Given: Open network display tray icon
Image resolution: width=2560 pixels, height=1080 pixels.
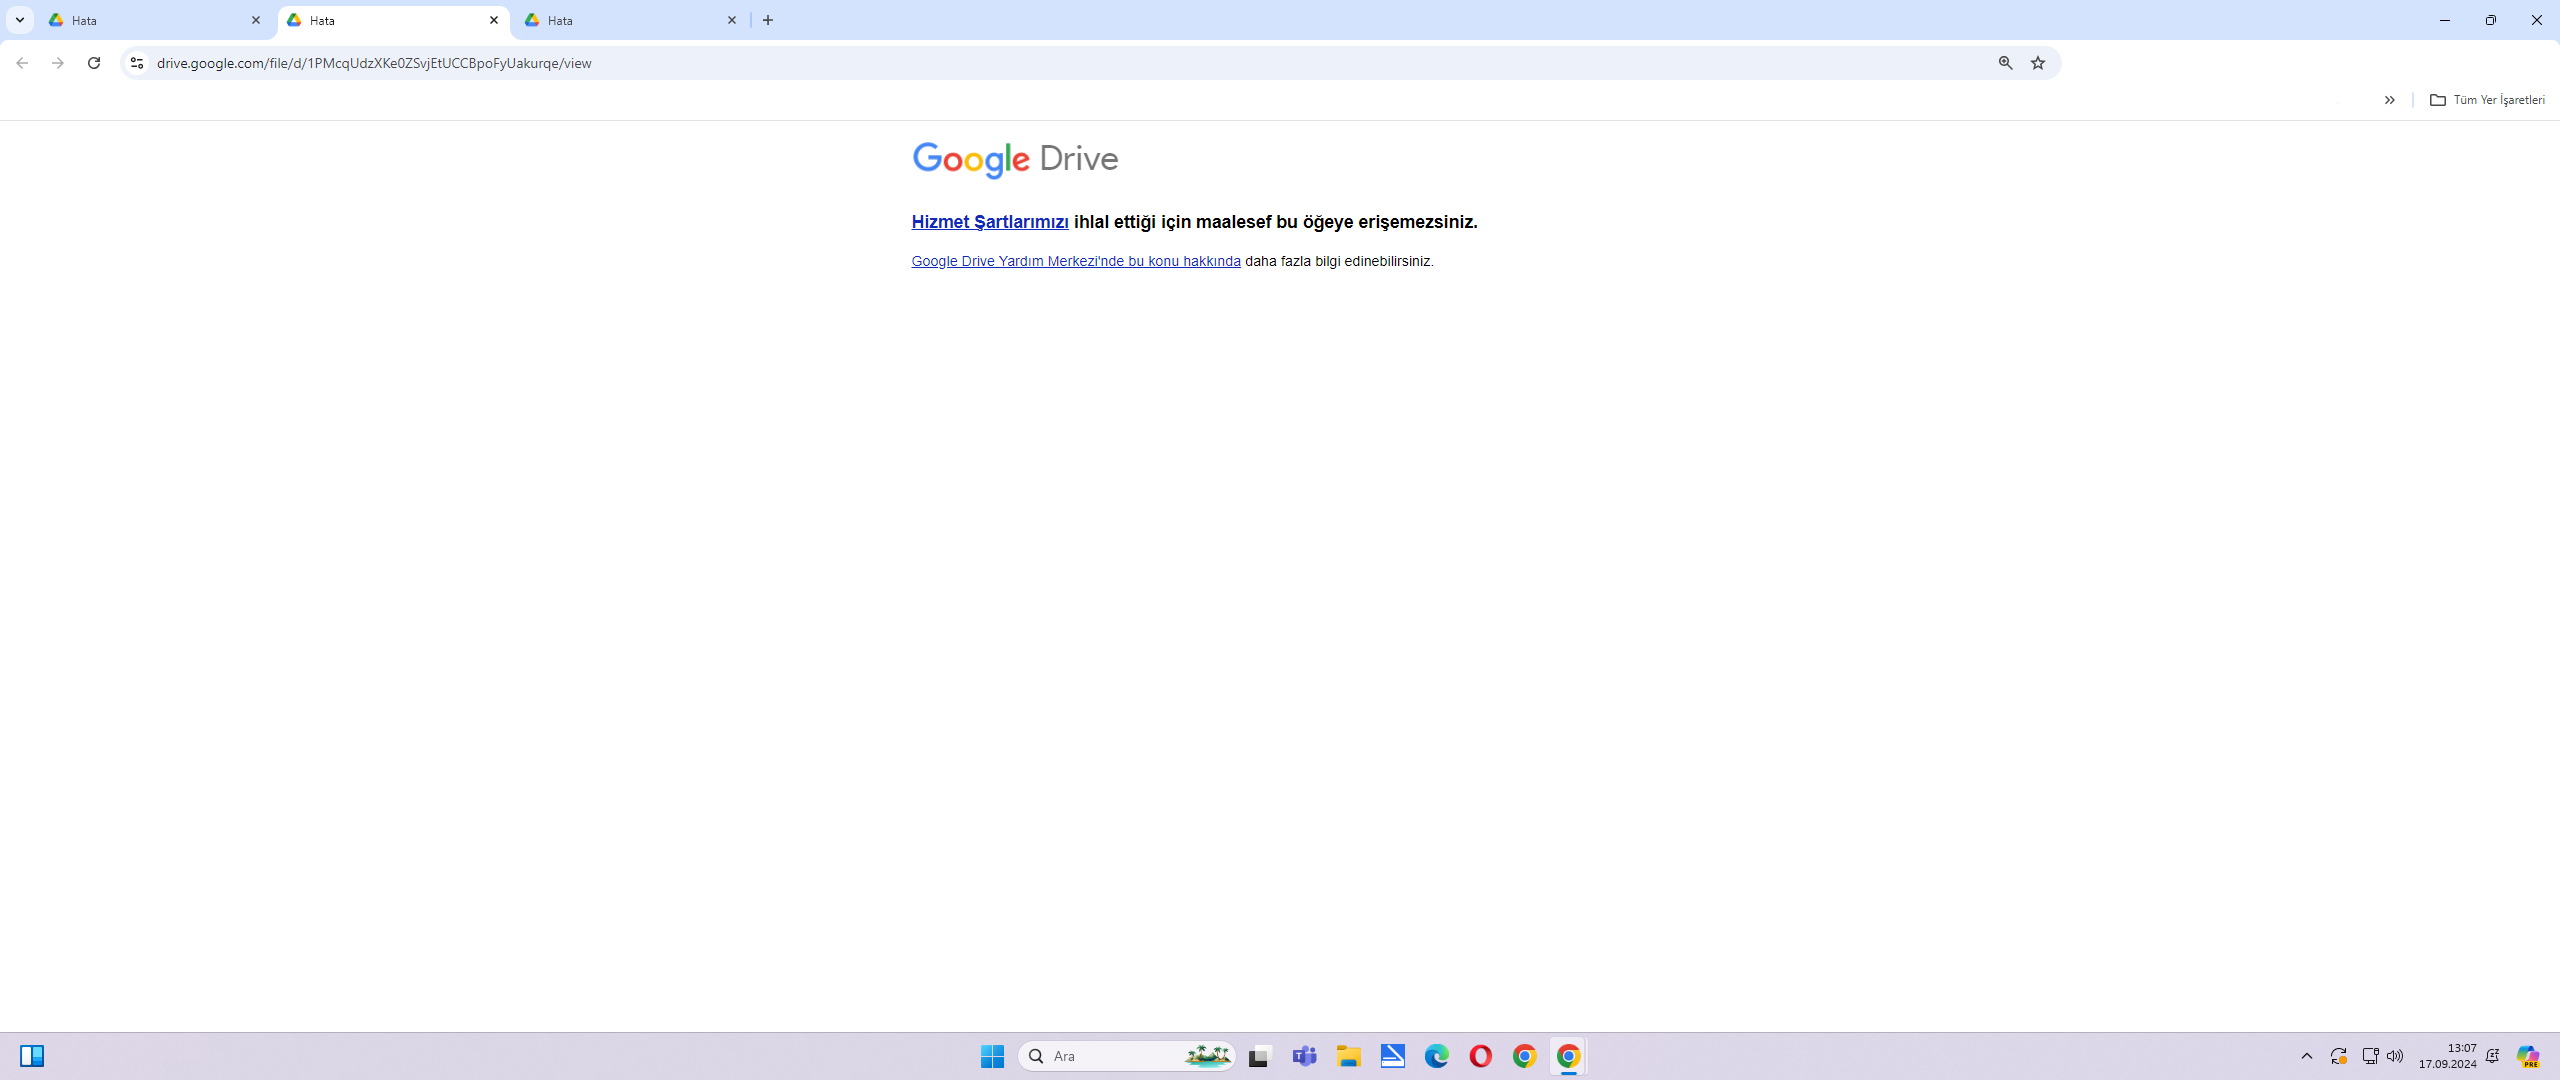Looking at the screenshot, I should coord(2369,1056).
